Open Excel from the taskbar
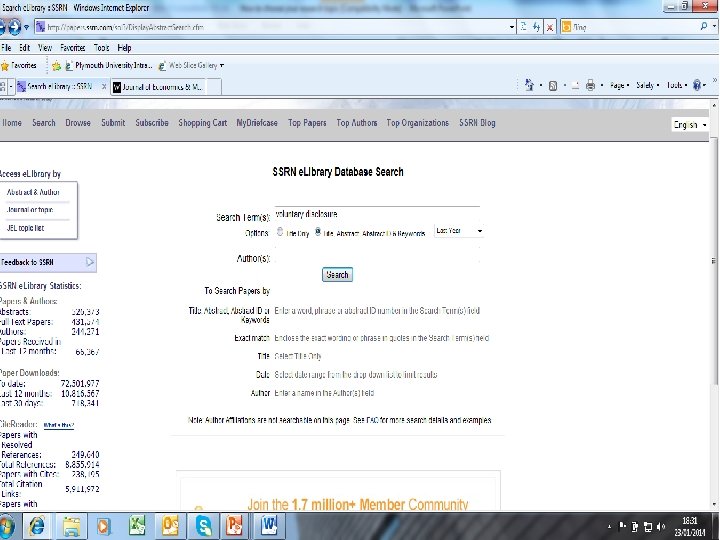720x540 pixels. 137,525
